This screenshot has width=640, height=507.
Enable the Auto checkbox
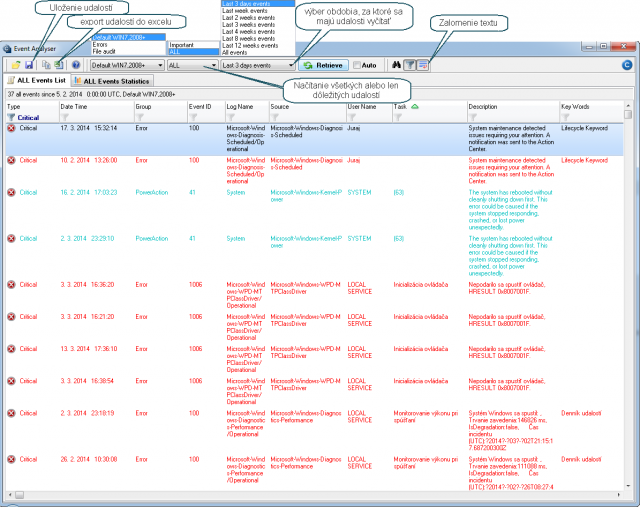pos(357,65)
